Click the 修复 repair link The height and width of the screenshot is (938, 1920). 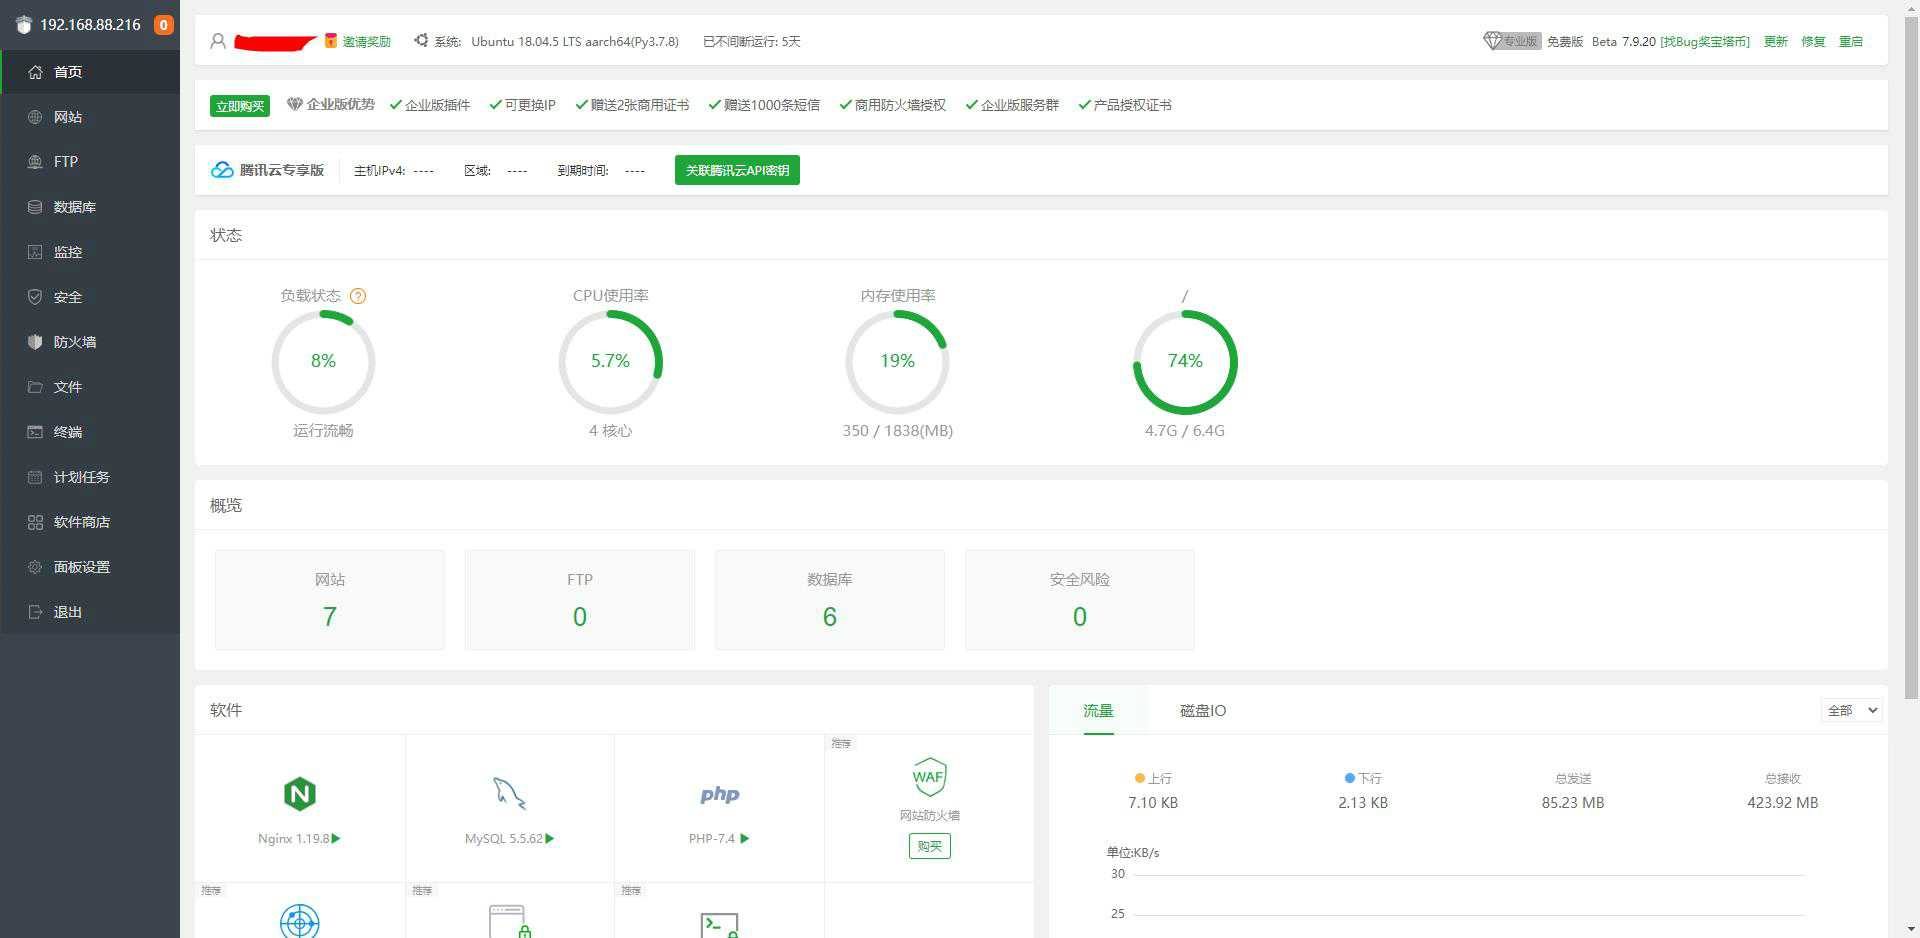(x=1813, y=41)
